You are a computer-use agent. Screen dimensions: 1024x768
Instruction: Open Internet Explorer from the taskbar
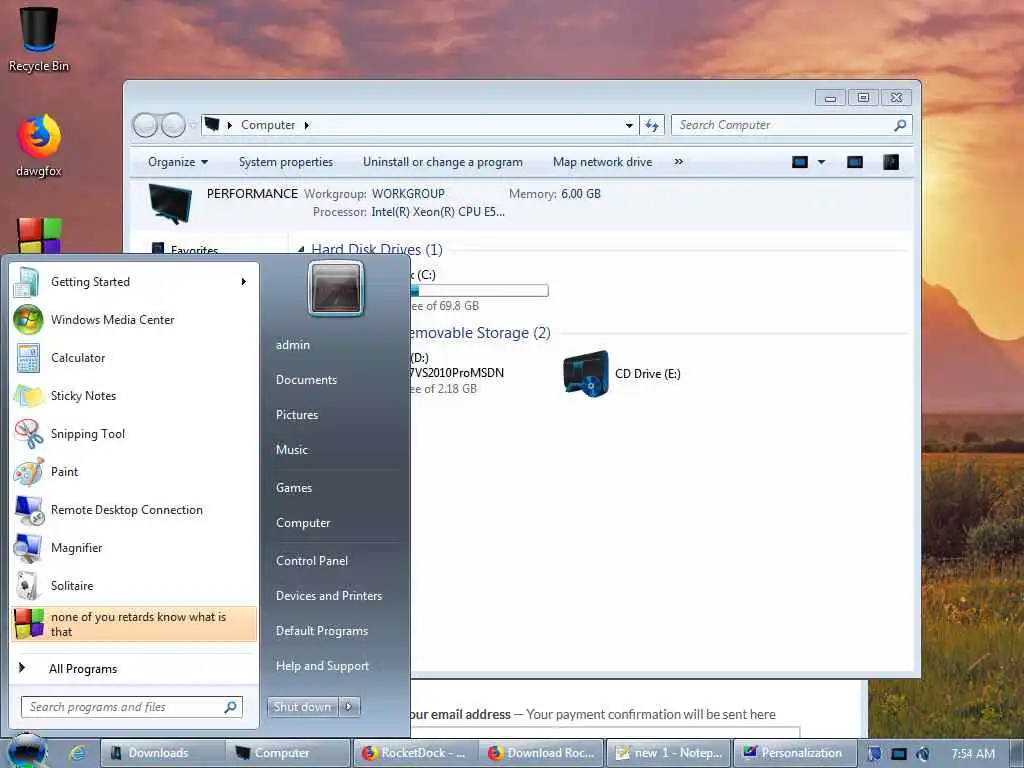click(77, 753)
